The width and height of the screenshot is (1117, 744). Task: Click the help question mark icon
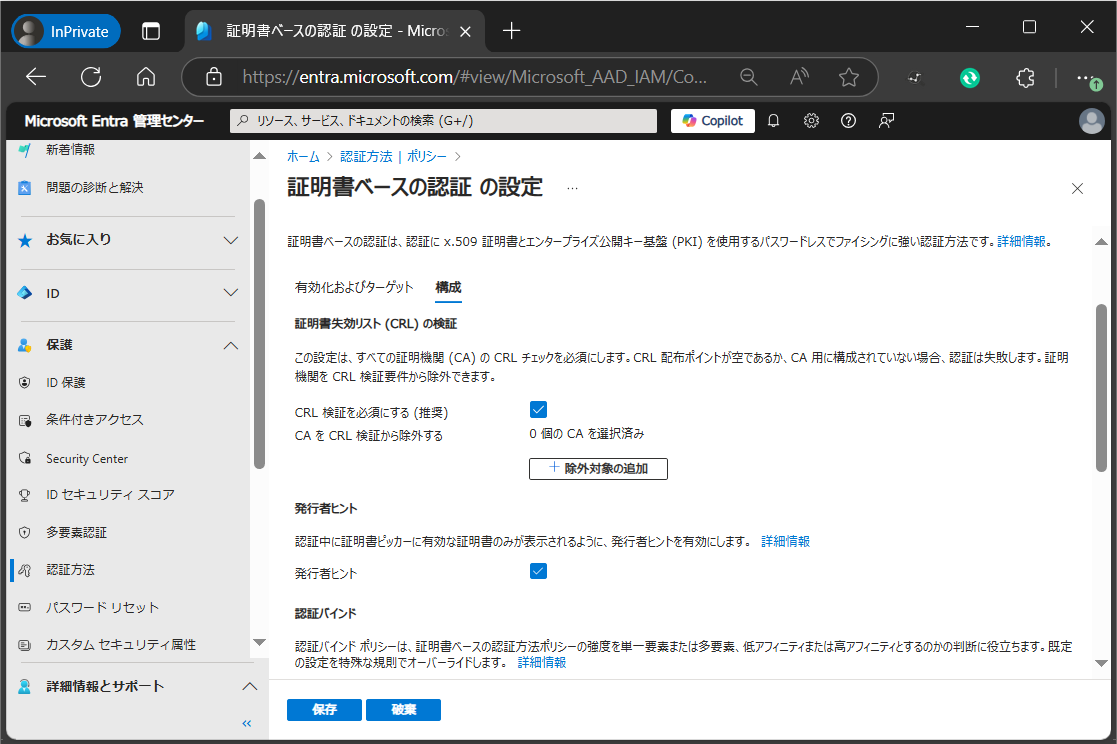click(x=848, y=121)
